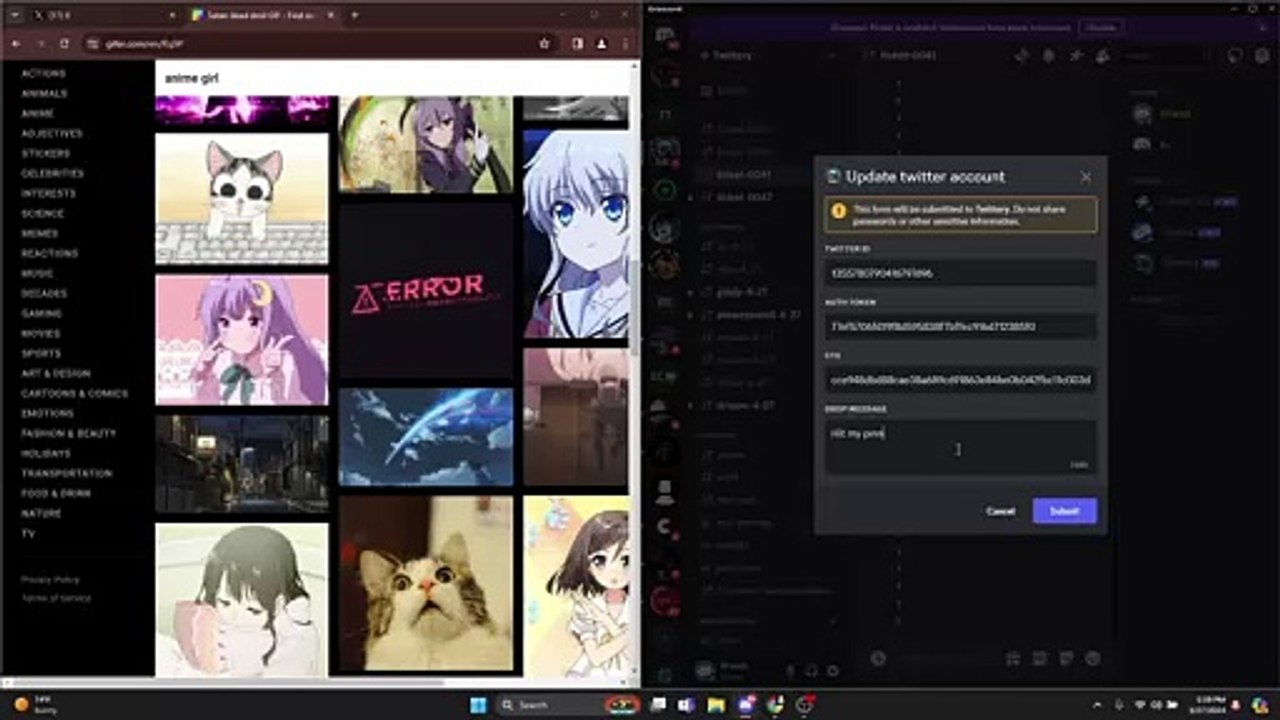
Task: Click Update in the Discord top banner
Action: coord(1101,27)
